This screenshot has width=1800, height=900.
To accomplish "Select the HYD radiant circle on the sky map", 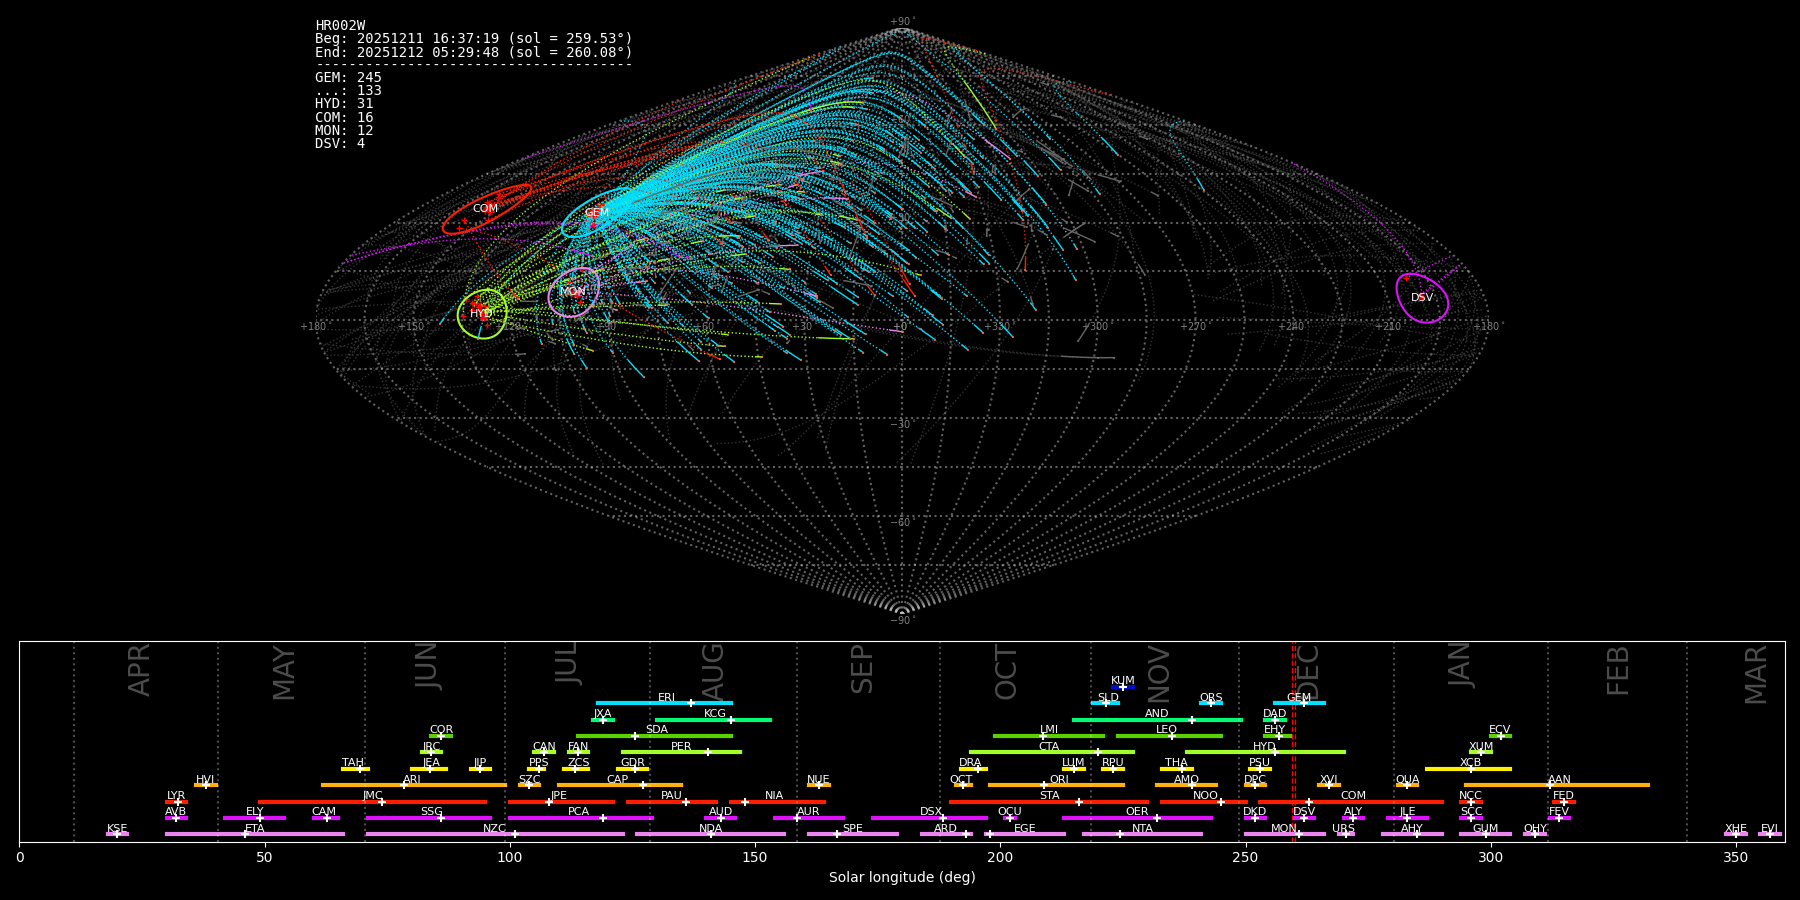I will pyautogui.click(x=483, y=314).
